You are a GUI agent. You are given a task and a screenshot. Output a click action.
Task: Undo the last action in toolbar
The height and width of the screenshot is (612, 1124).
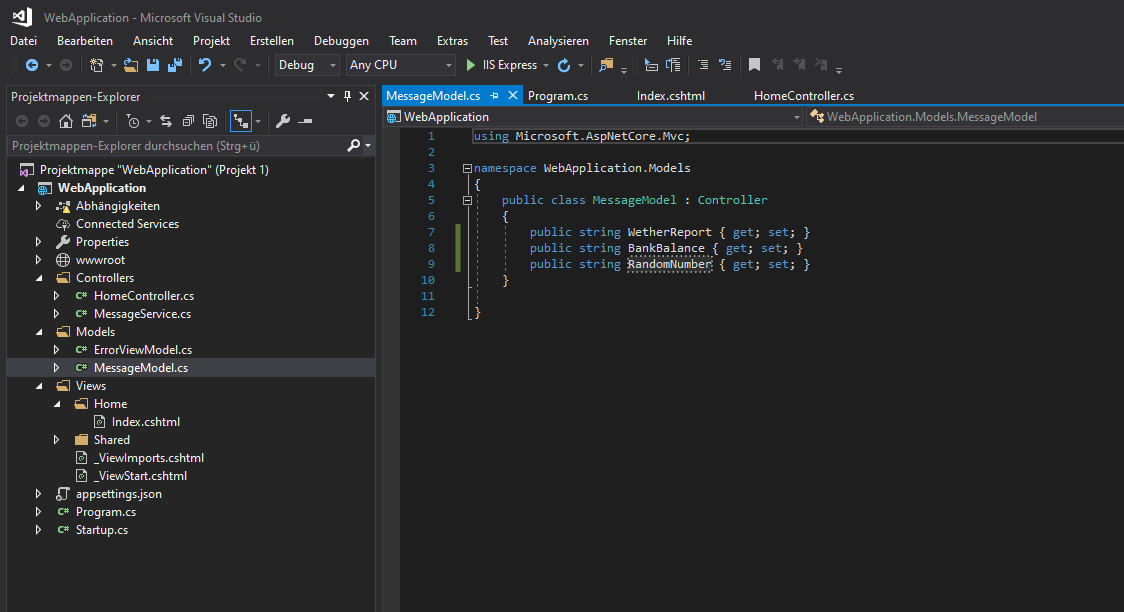point(205,65)
